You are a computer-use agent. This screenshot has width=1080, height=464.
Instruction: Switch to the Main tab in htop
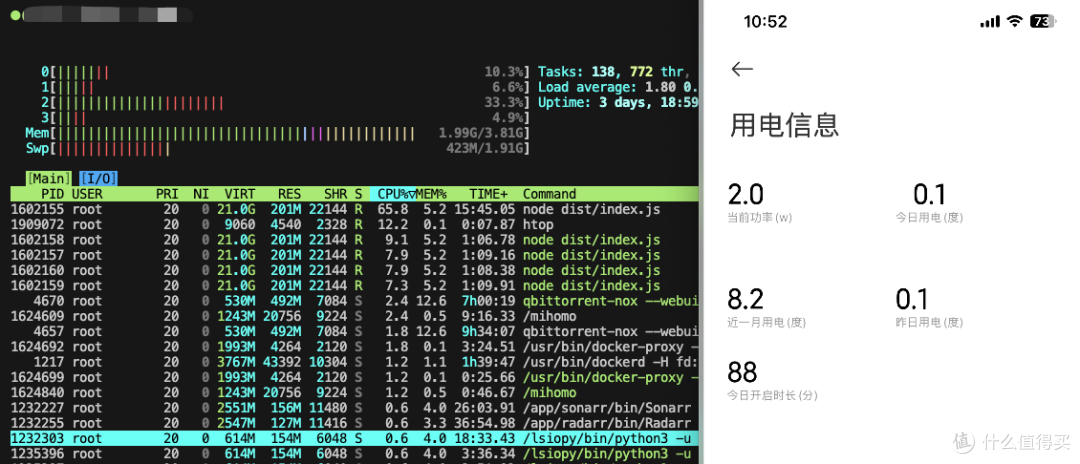(x=49, y=178)
